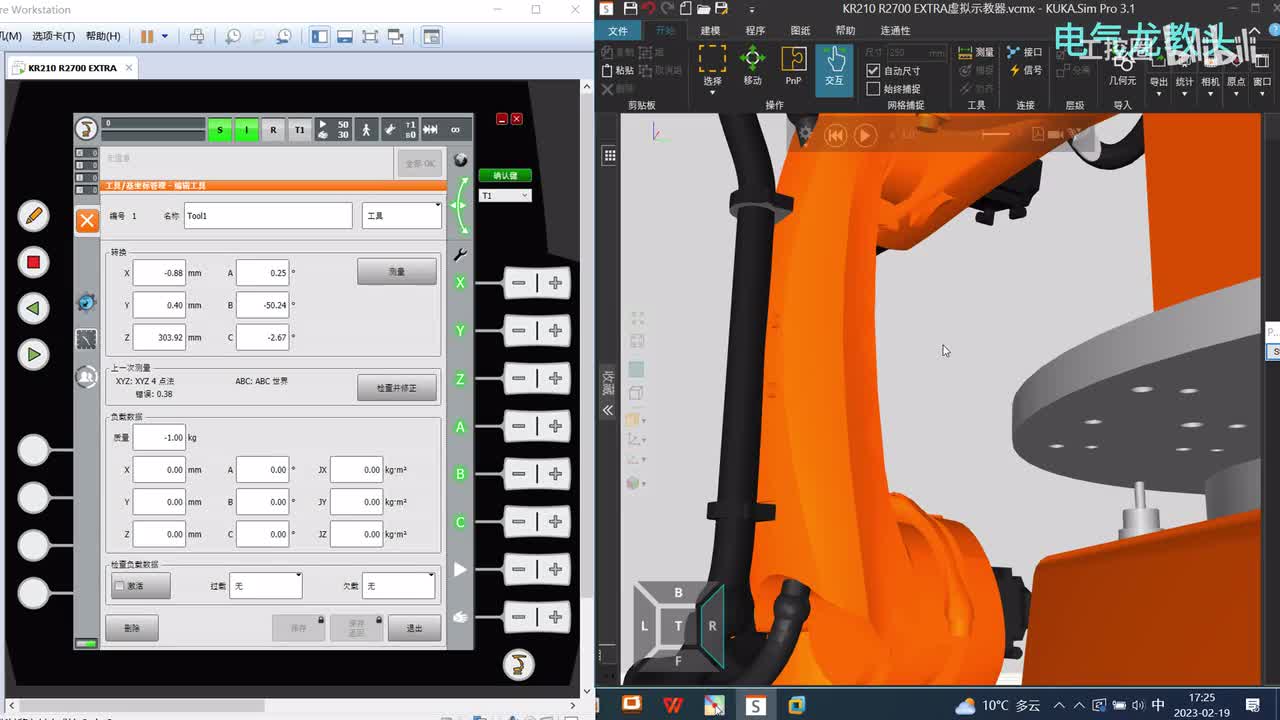The height and width of the screenshot is (720, 1280).
Task: Open the VMware snapshot manager clock-with-wrench icon
Action: (285, 36)
